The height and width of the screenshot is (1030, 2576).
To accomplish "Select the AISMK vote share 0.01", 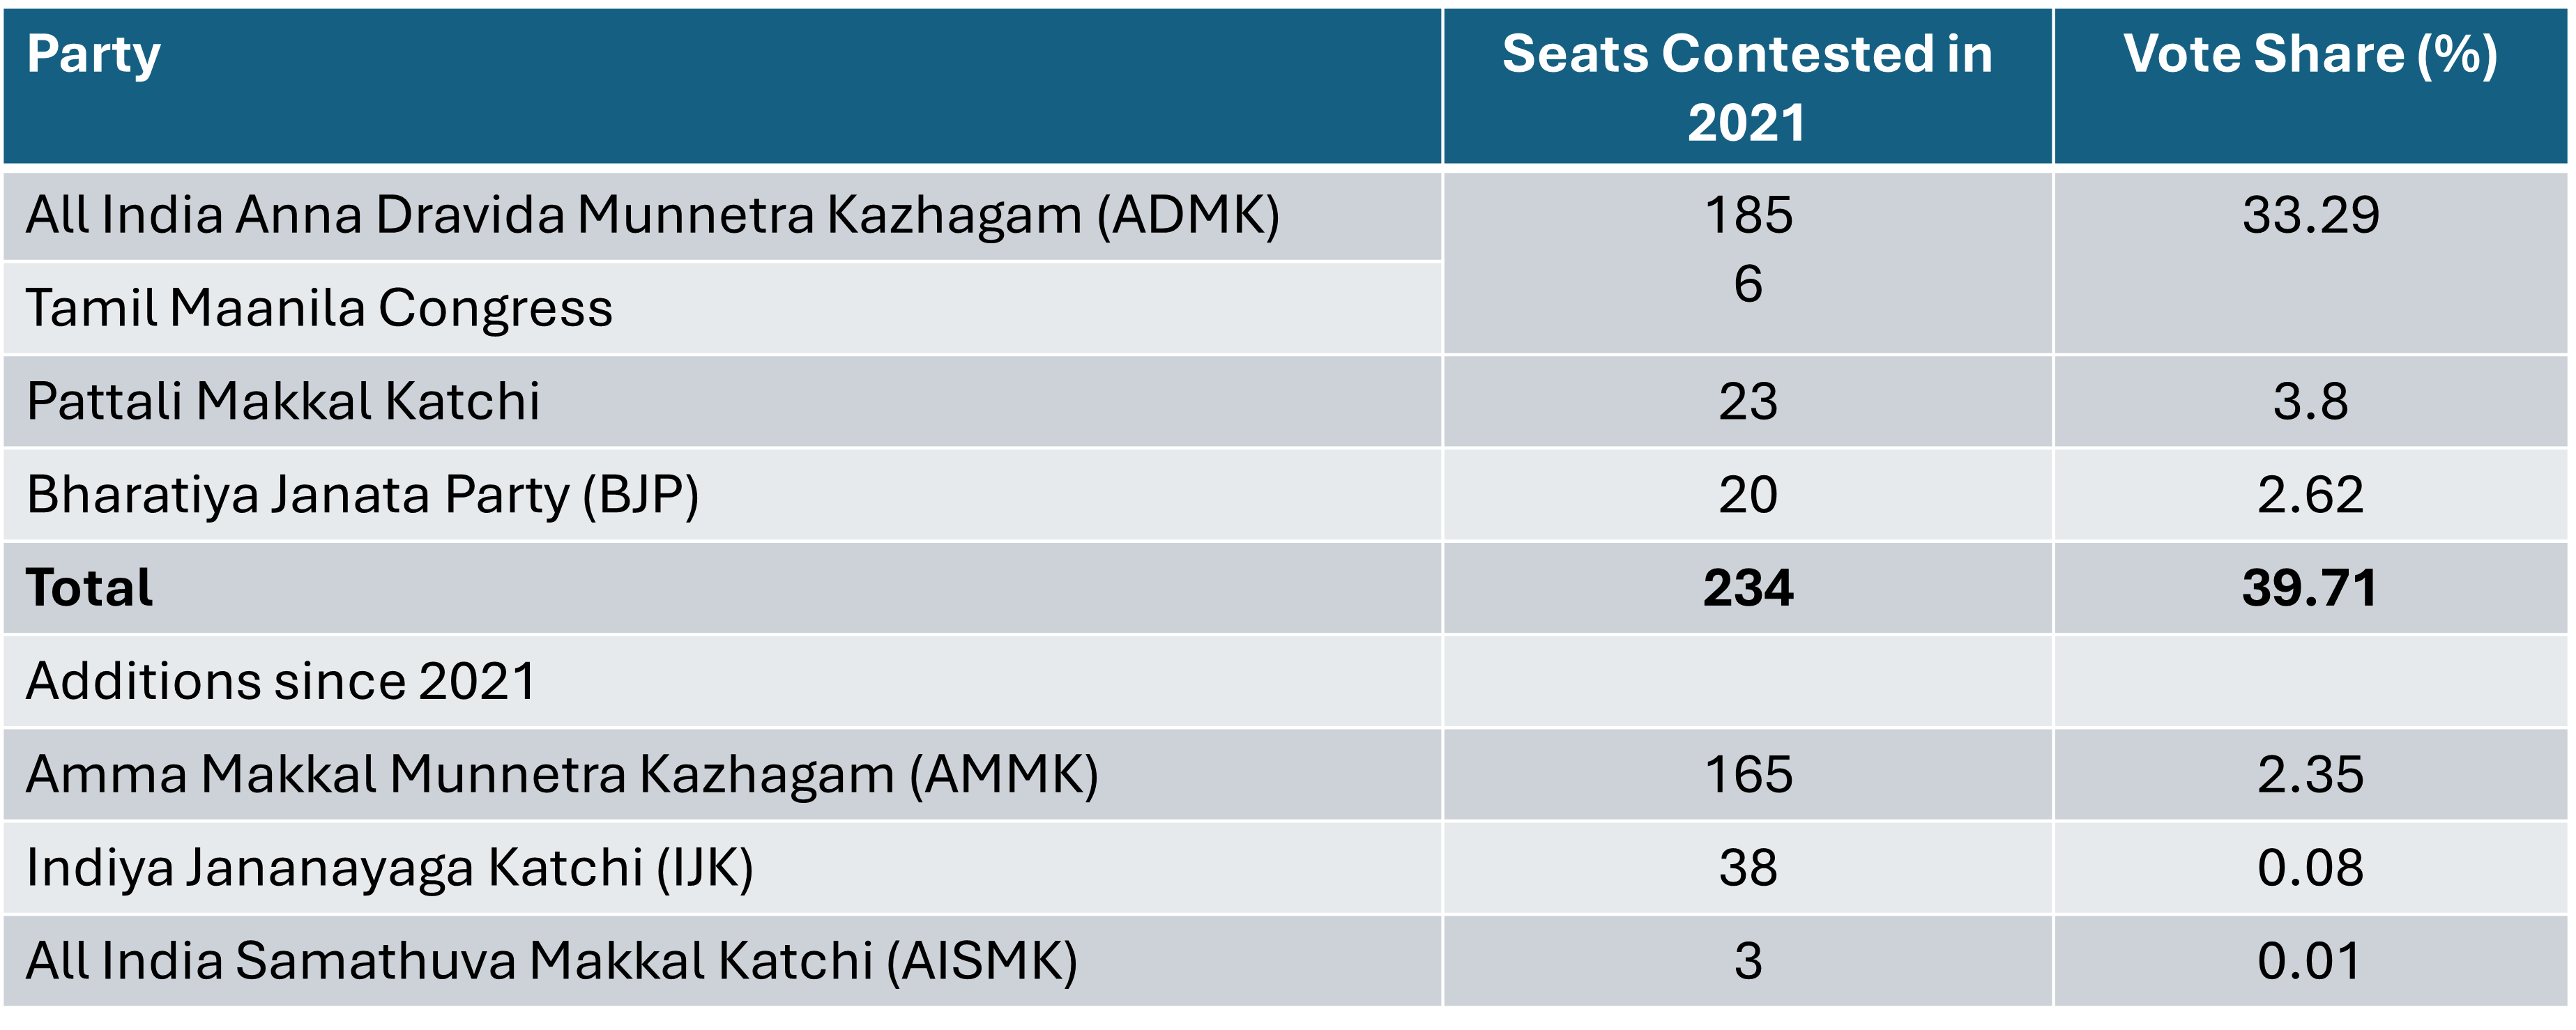I will click(2310, 960).
